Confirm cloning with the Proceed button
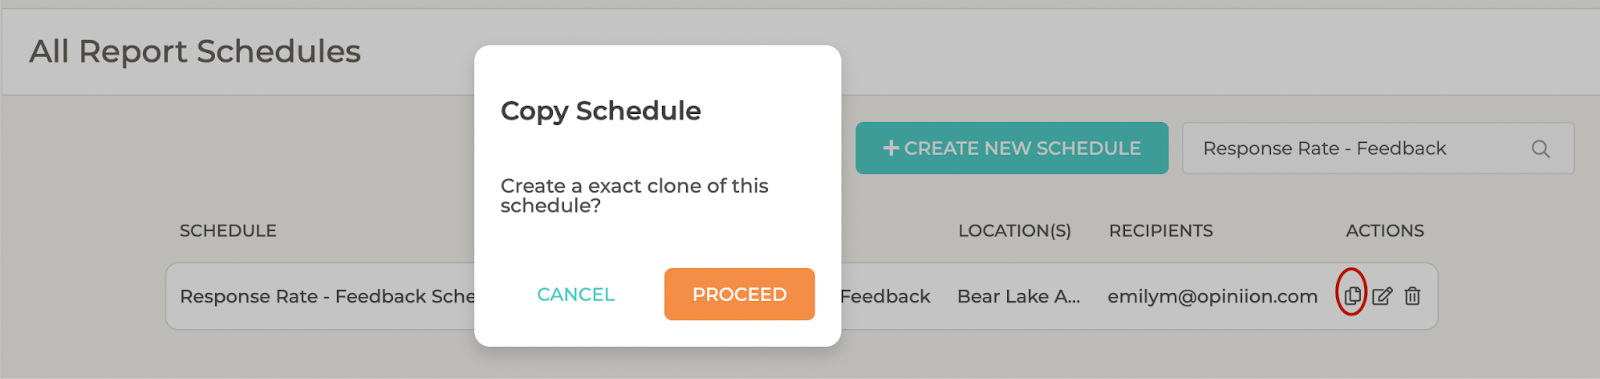Image resolution: width=1600 pixels, height=379 pixels. click(x=739, y=294)
